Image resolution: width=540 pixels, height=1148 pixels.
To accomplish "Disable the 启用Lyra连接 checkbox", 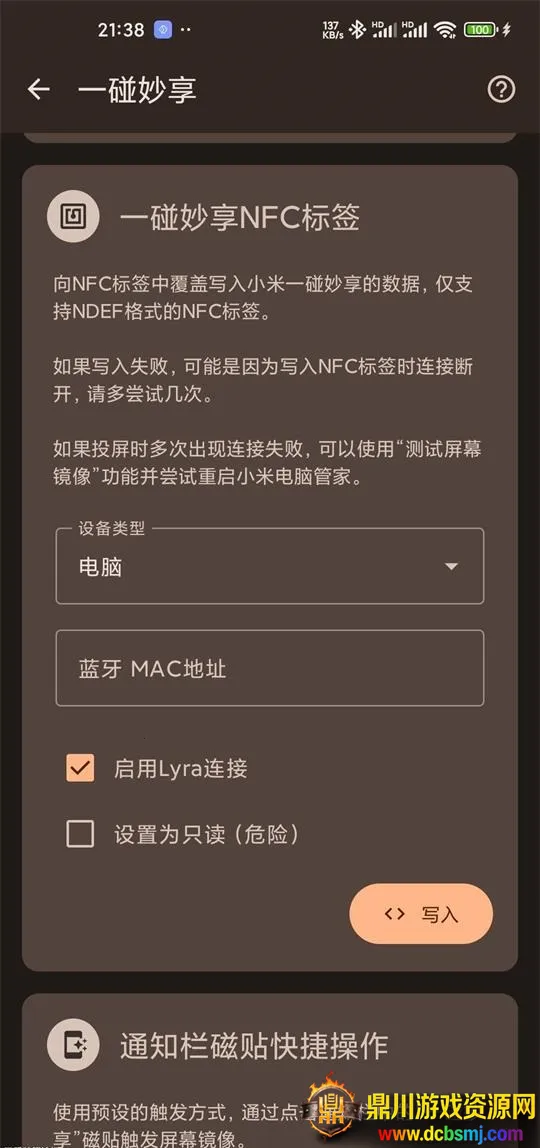I will click(80, 768).
